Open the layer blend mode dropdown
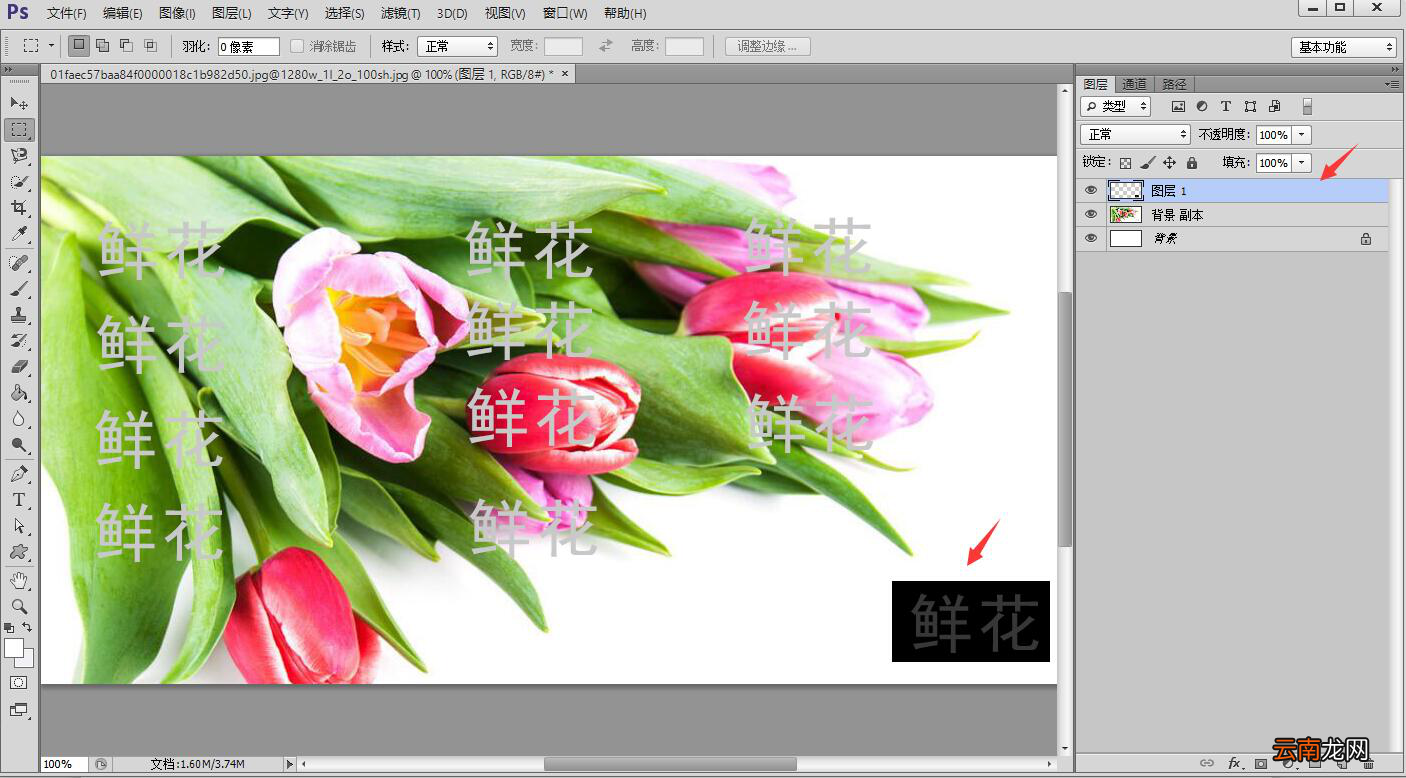 (x=1135, y=134)
